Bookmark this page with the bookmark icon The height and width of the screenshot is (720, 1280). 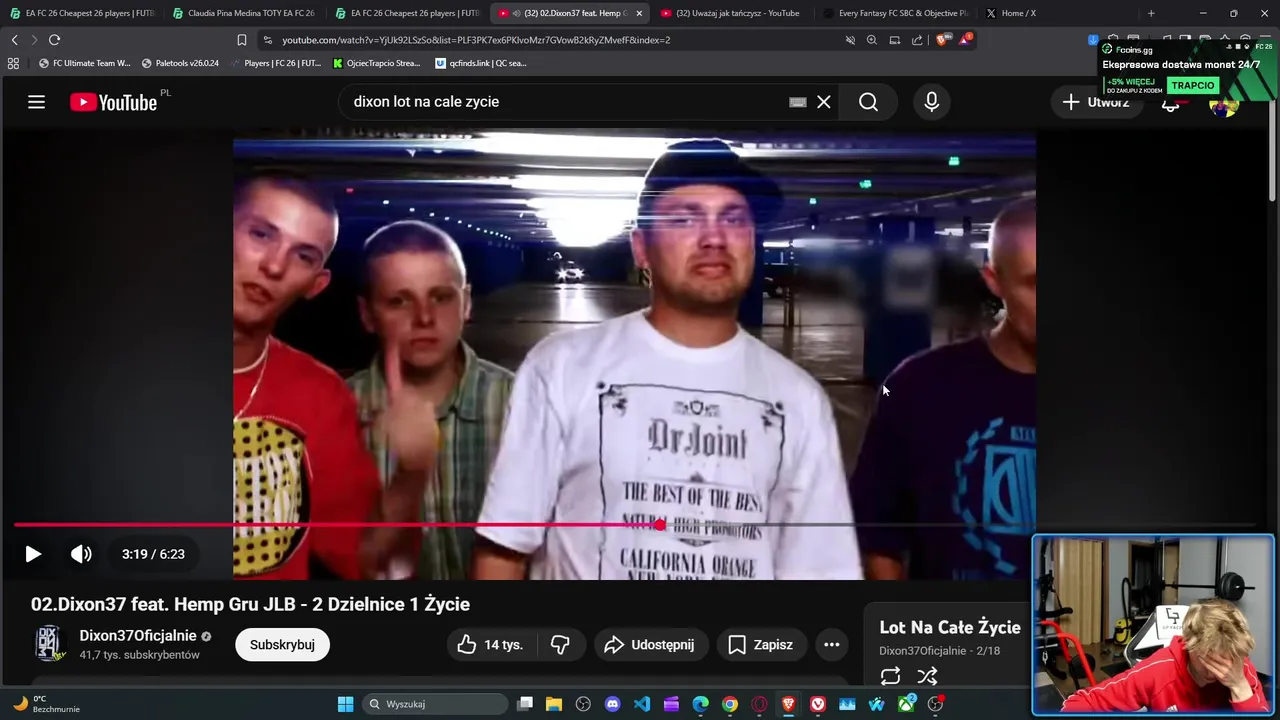pos(241,40)
